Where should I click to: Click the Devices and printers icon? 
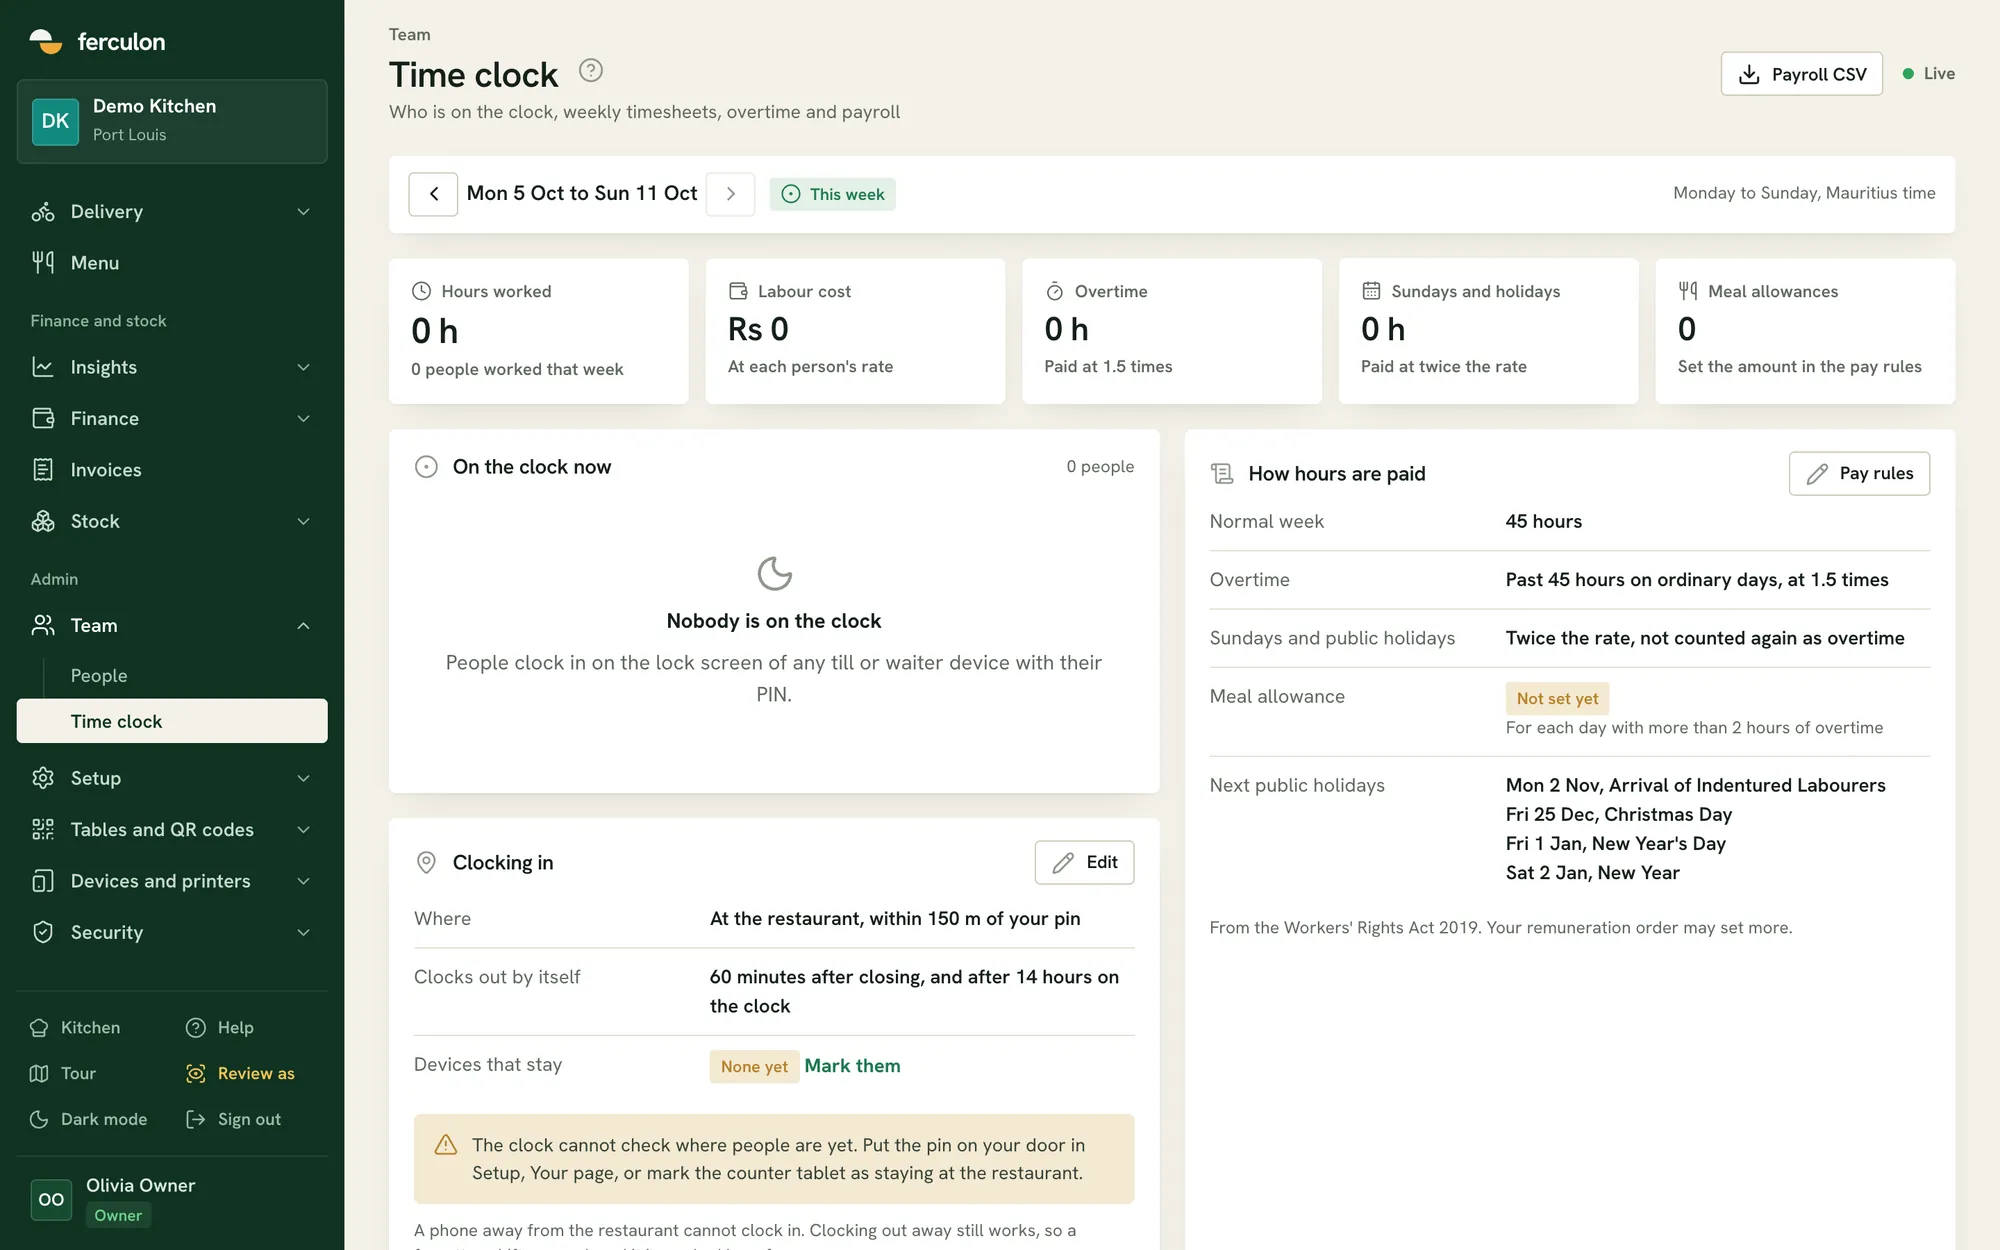[43, 881]
